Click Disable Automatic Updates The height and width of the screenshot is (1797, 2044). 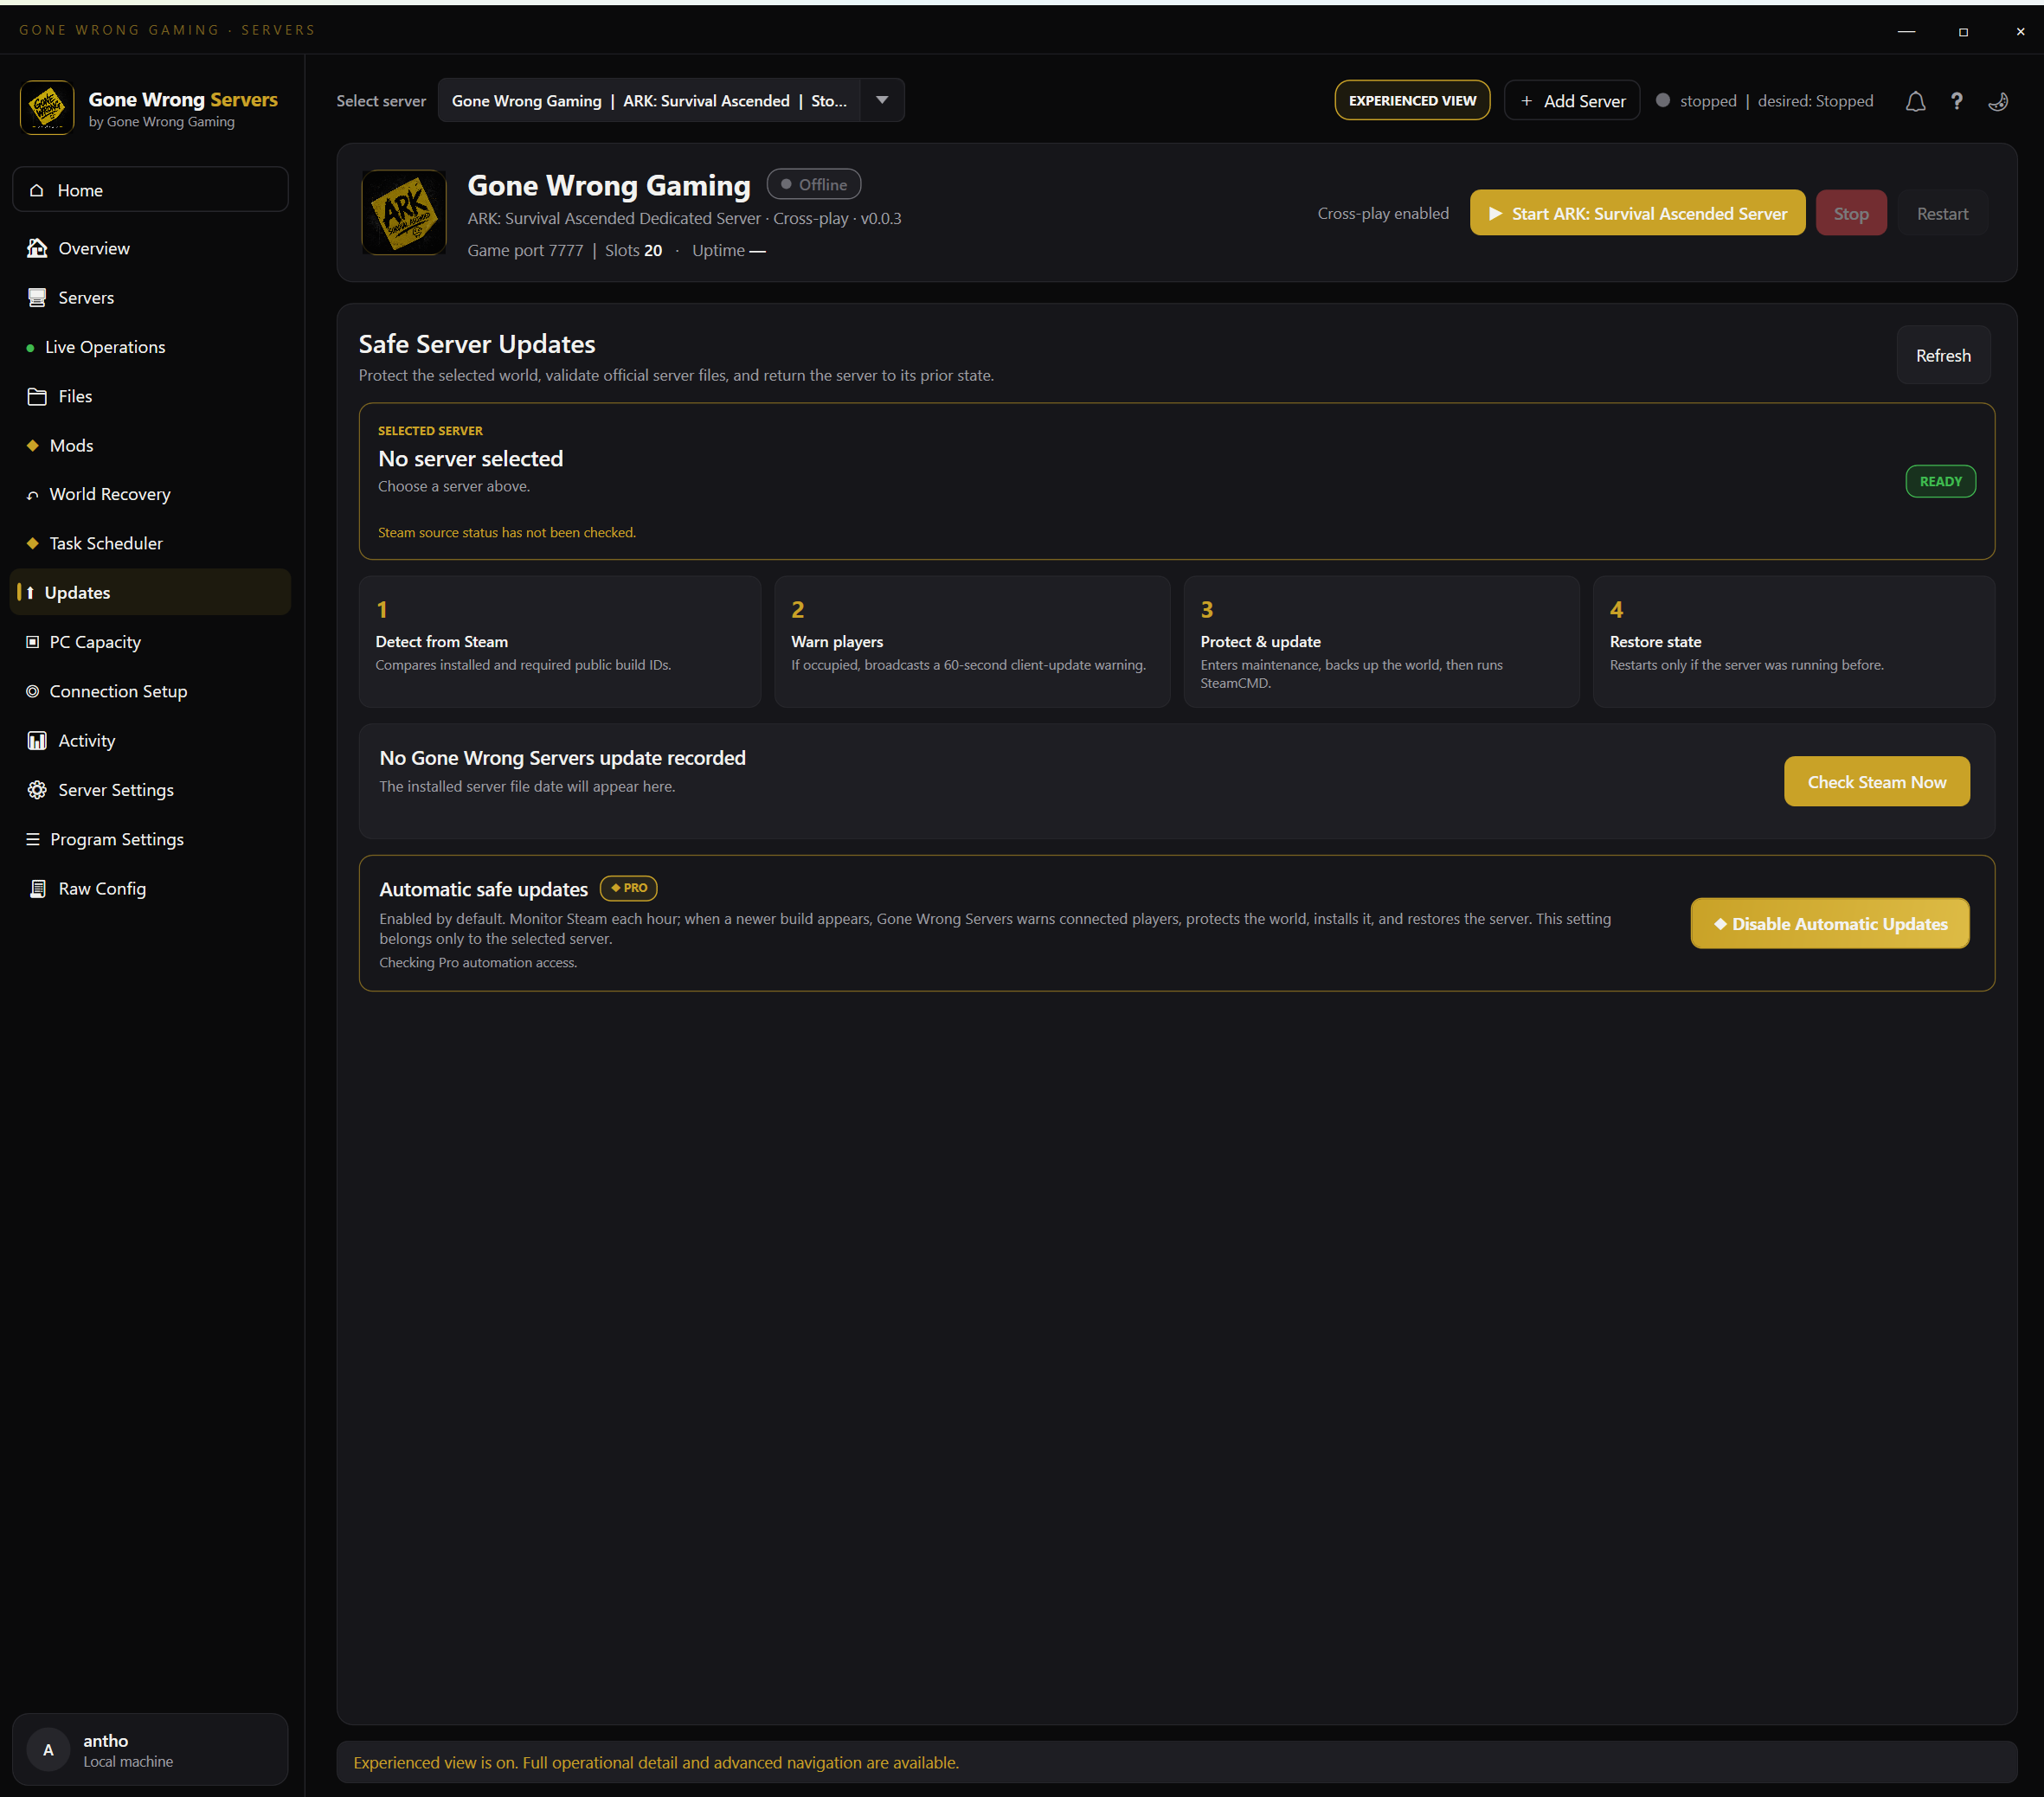click(x=1830, y=923)
